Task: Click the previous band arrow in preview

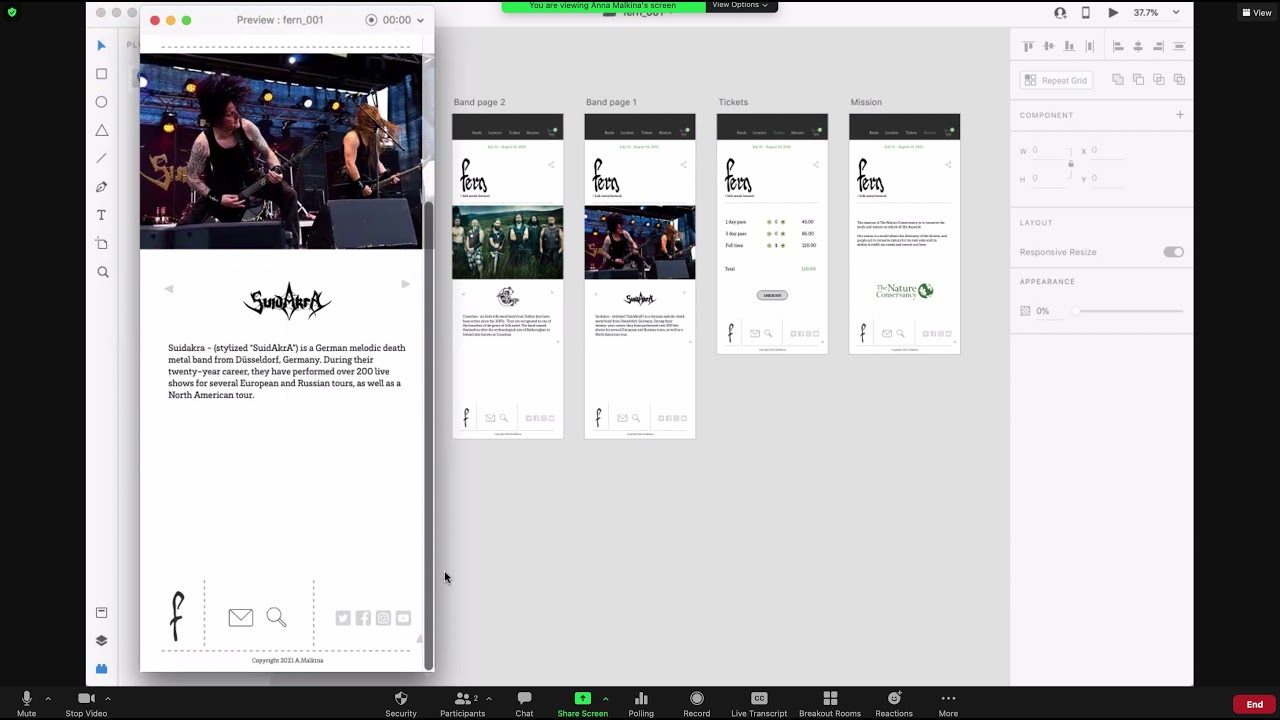Action: click(x=169, y=288)
